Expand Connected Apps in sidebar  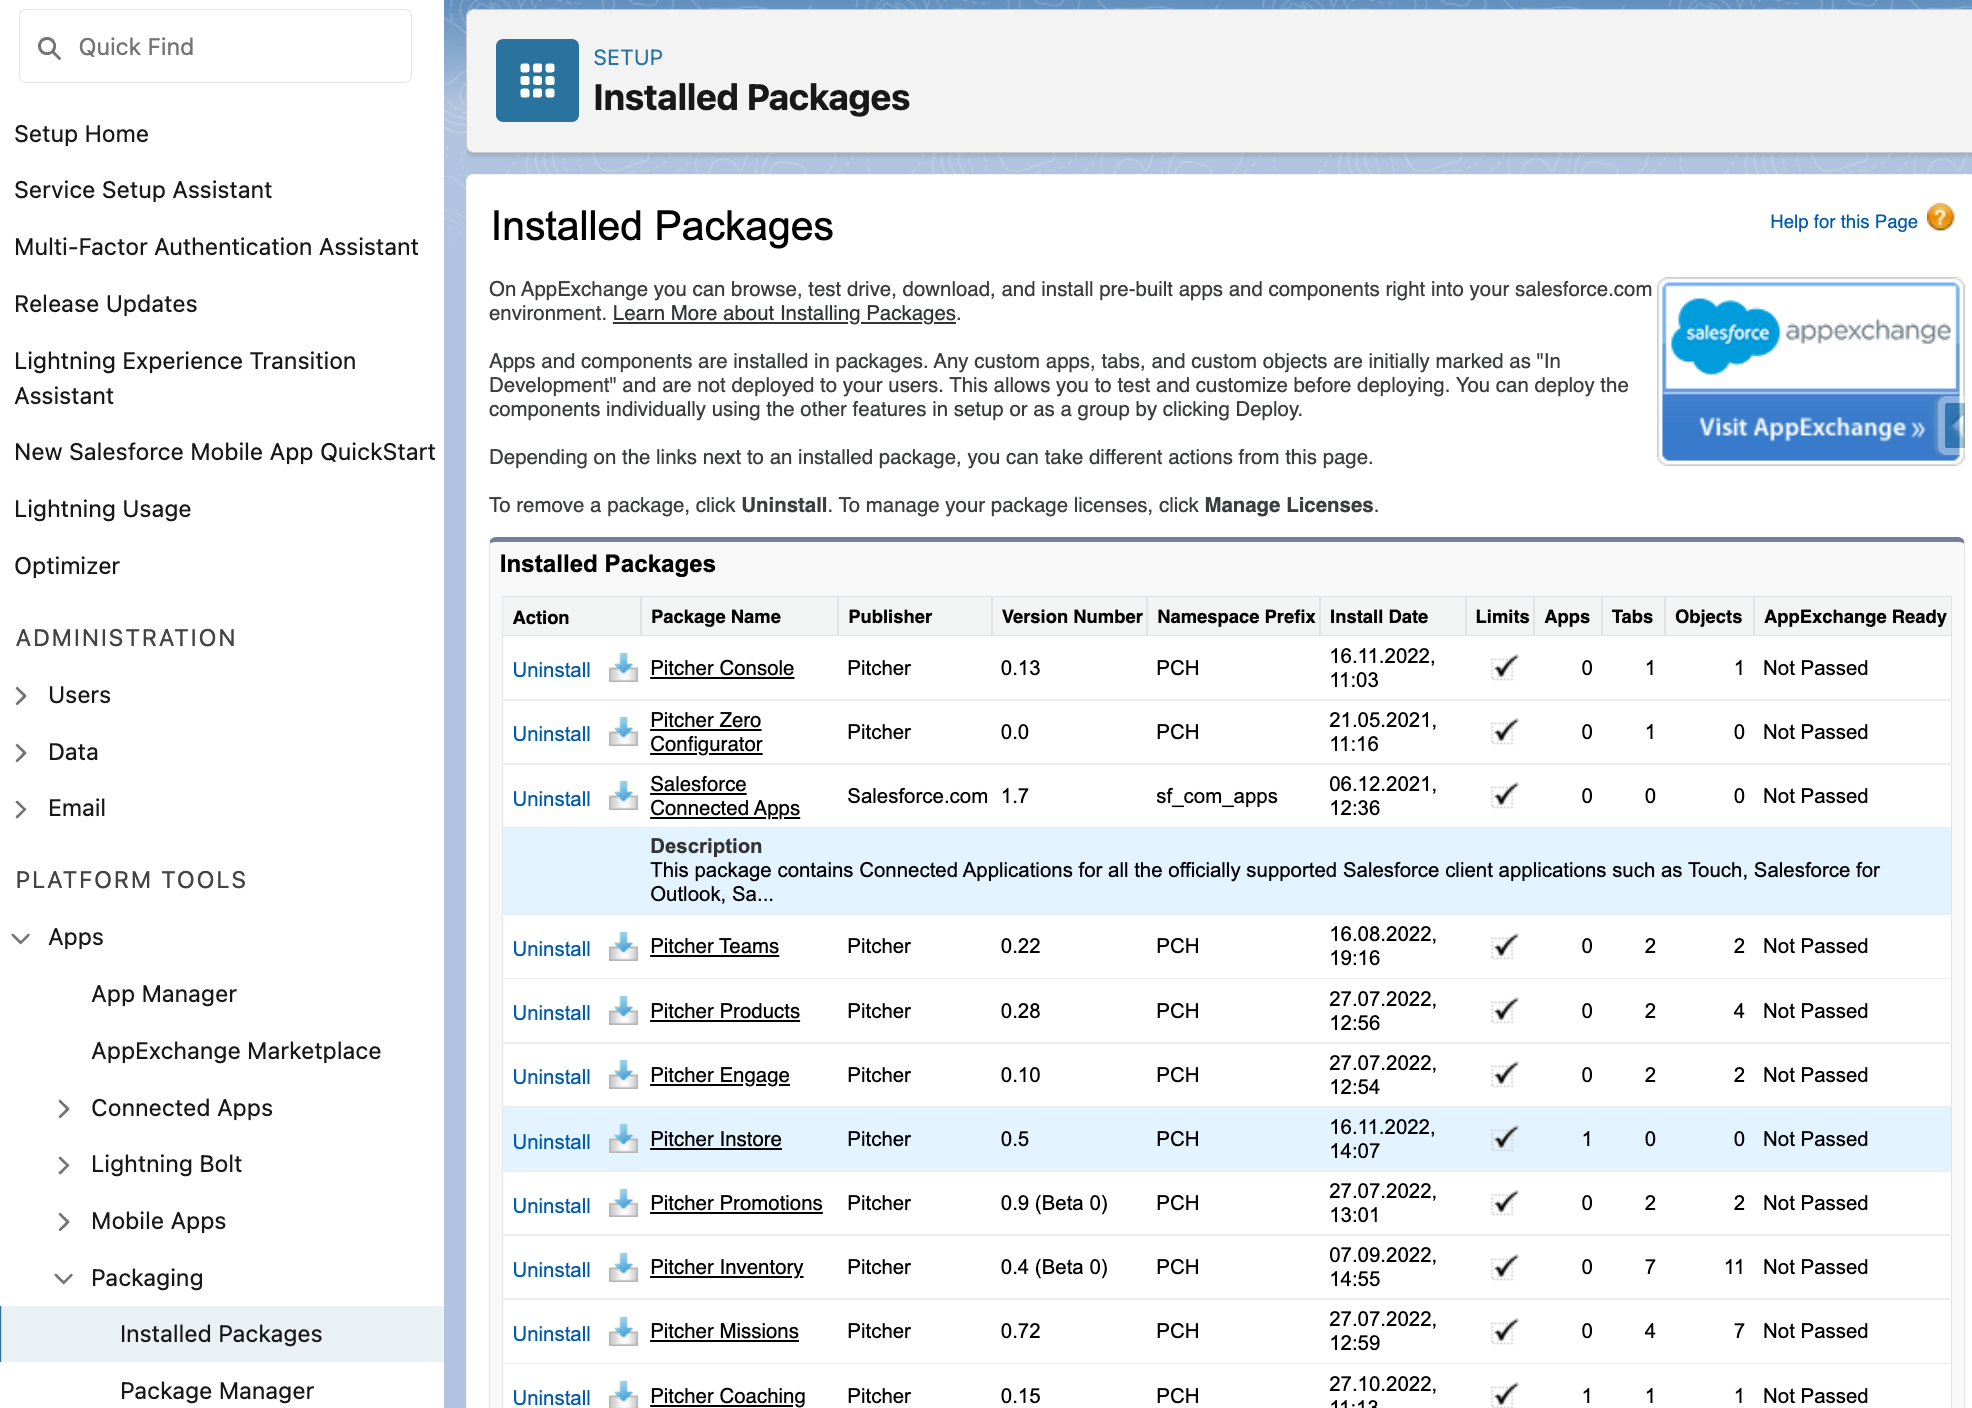[63, 1109]
